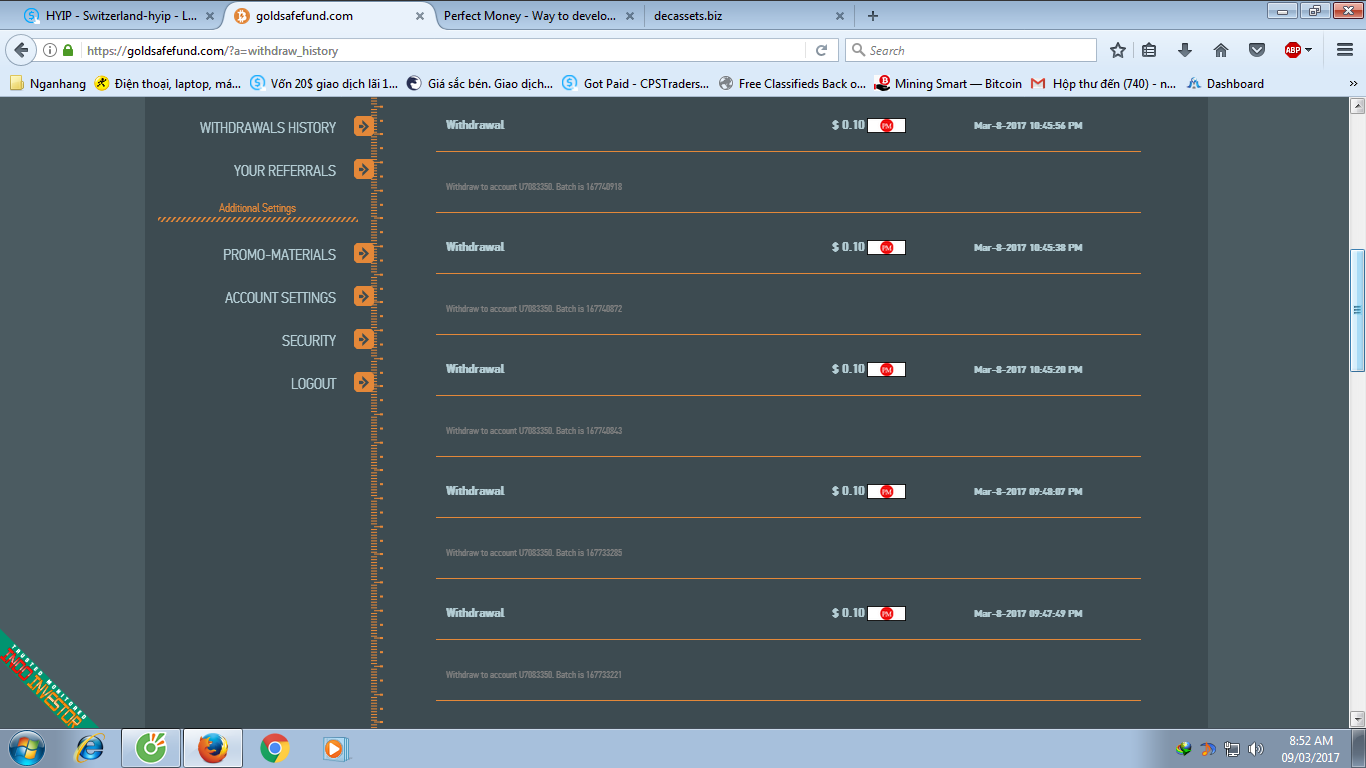Switch to the Perfect Money tab
1366x768 pixels.
[539, 16]
